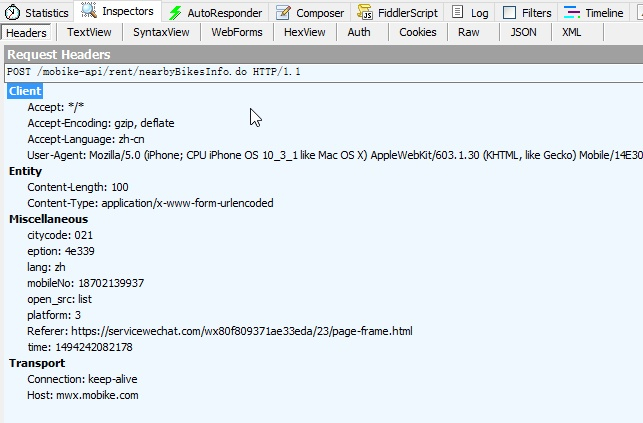Collapse the Transport headers group
The width and height of the screenshot is (643, 423).
tap(37, 363)
